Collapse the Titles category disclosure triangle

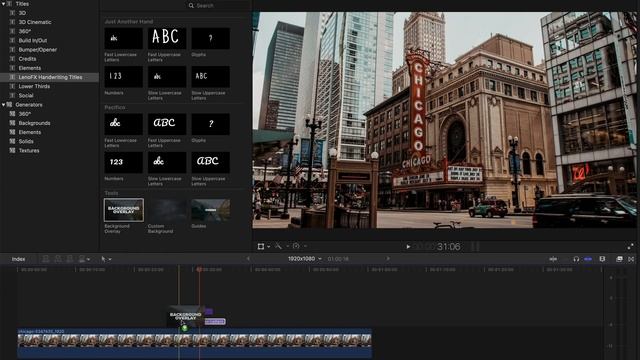click(3, 4)
